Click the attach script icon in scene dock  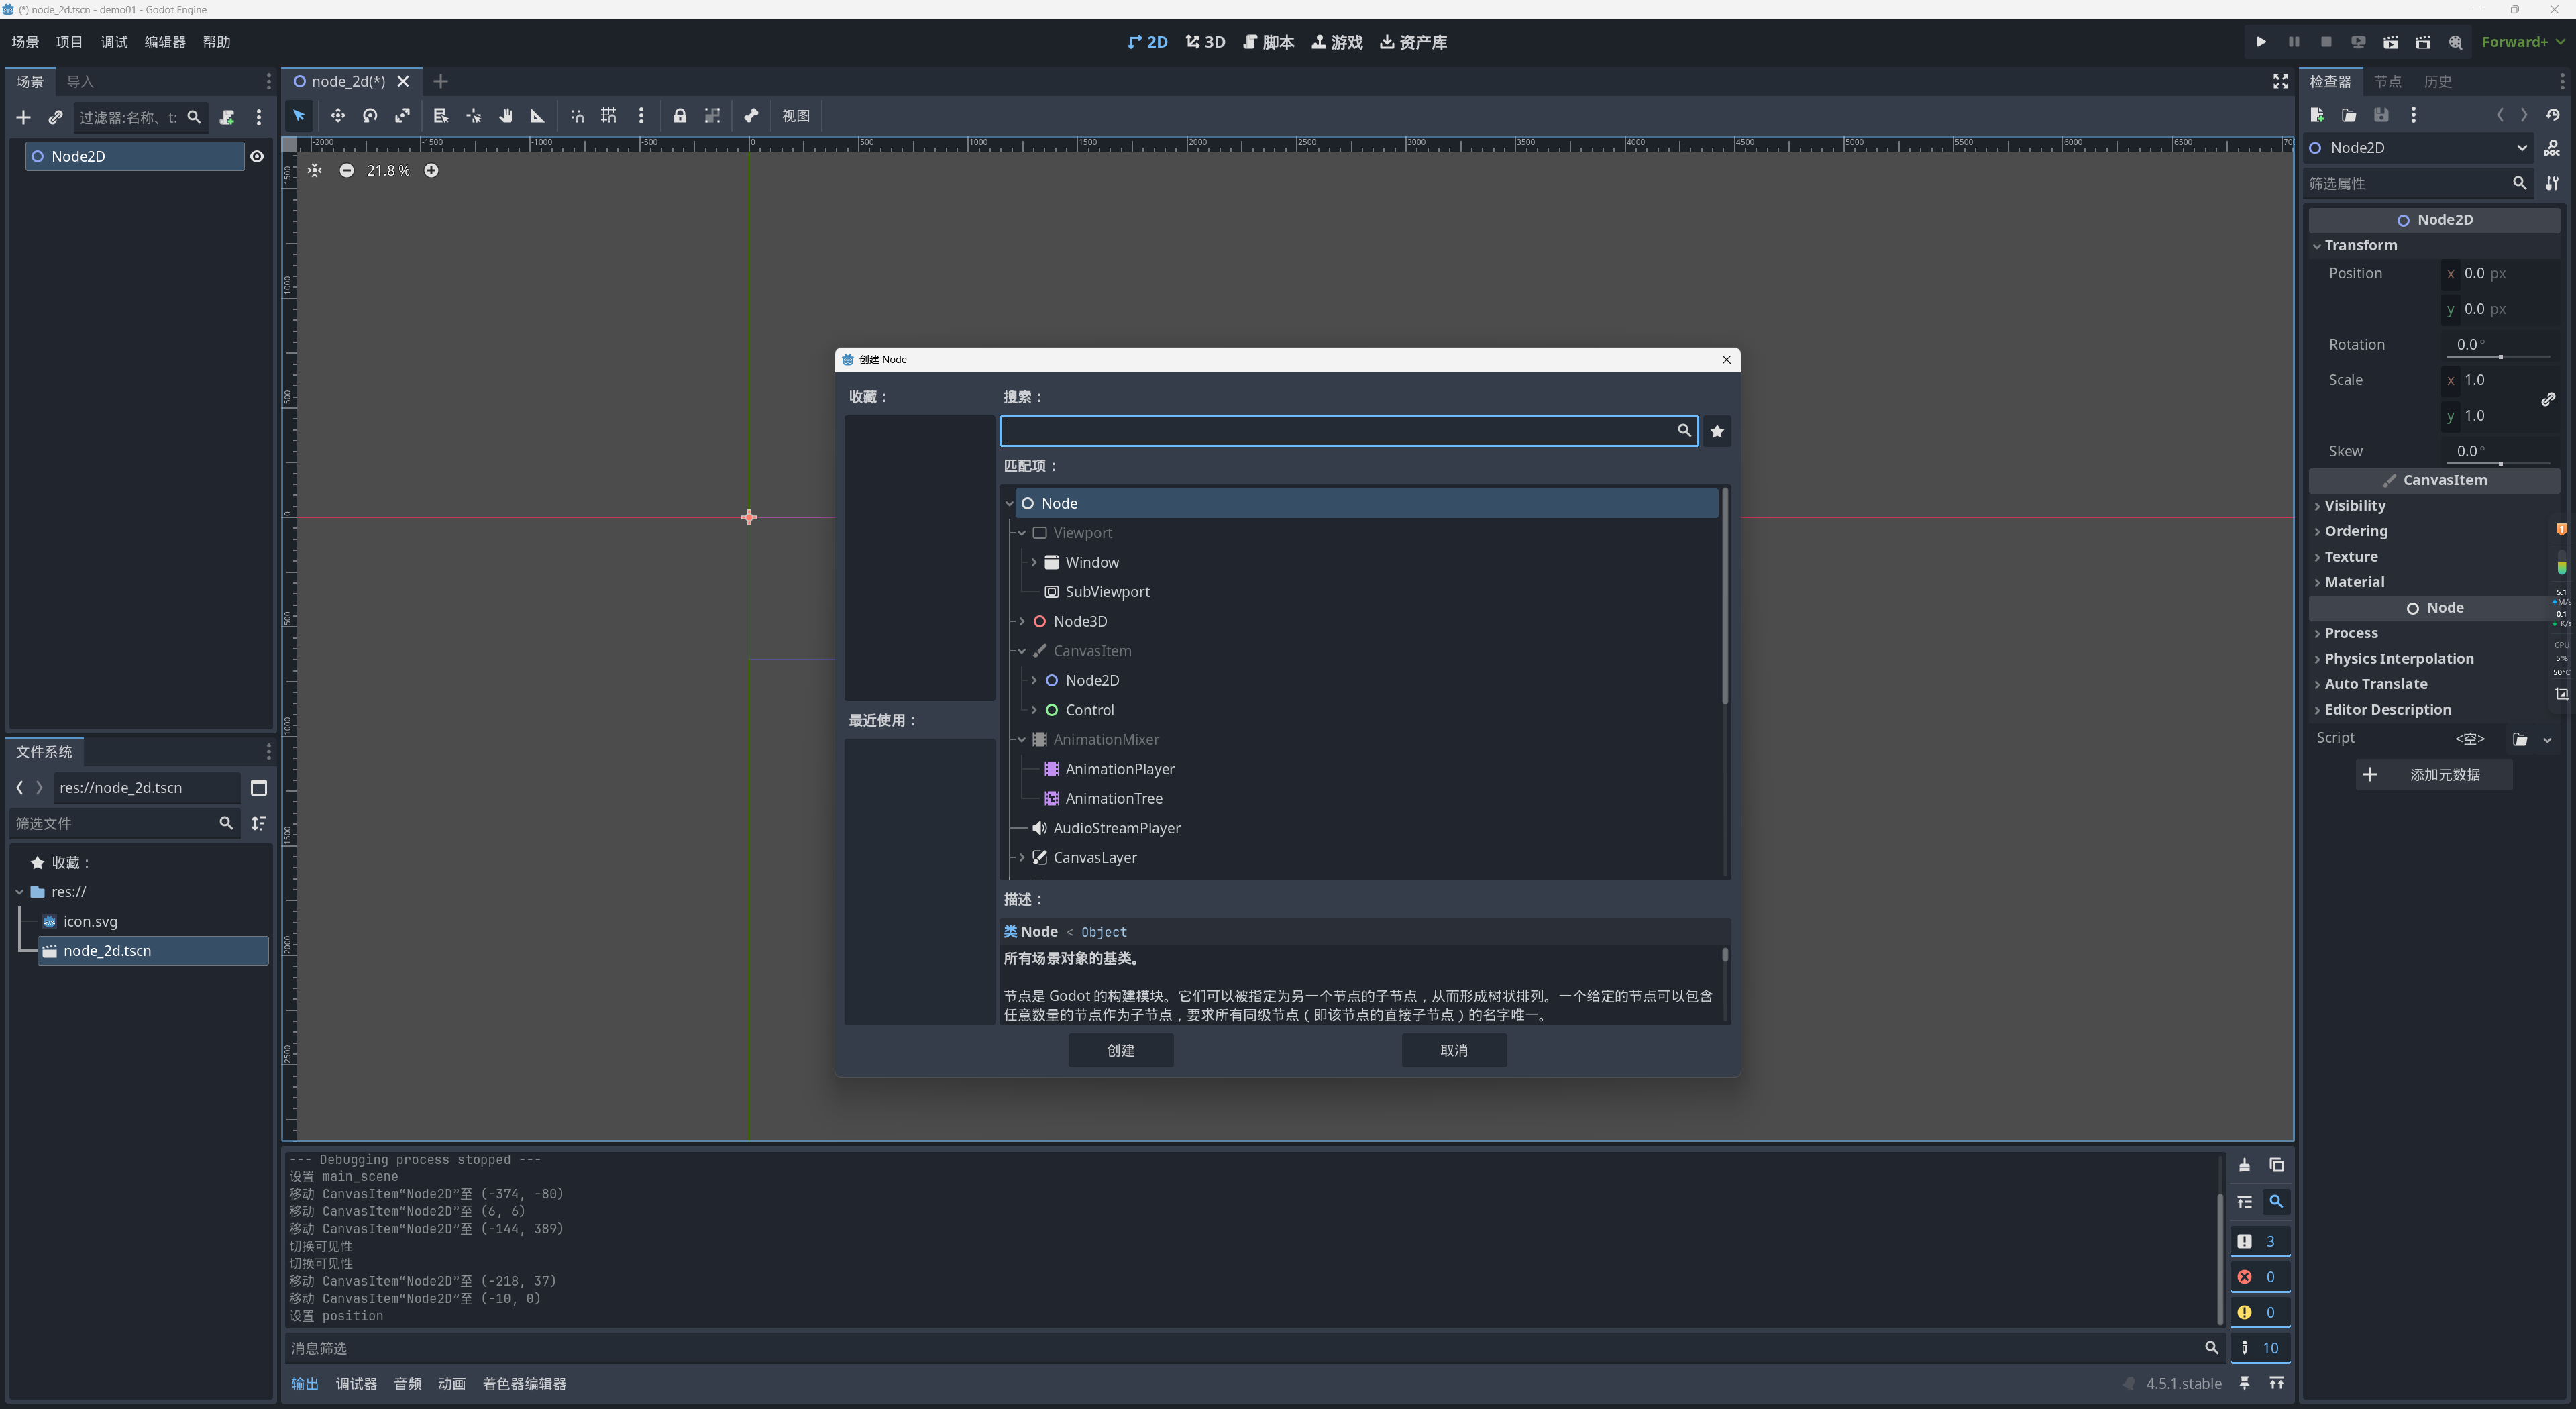coord(227,118)
